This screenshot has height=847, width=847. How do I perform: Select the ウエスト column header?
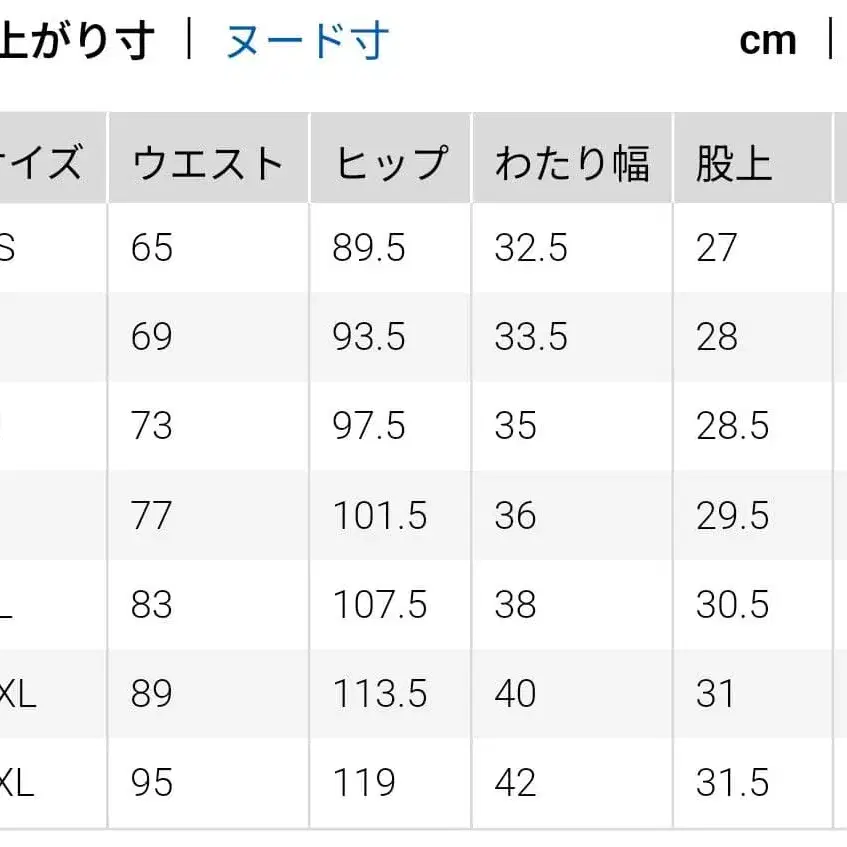(x=206, y=158)
